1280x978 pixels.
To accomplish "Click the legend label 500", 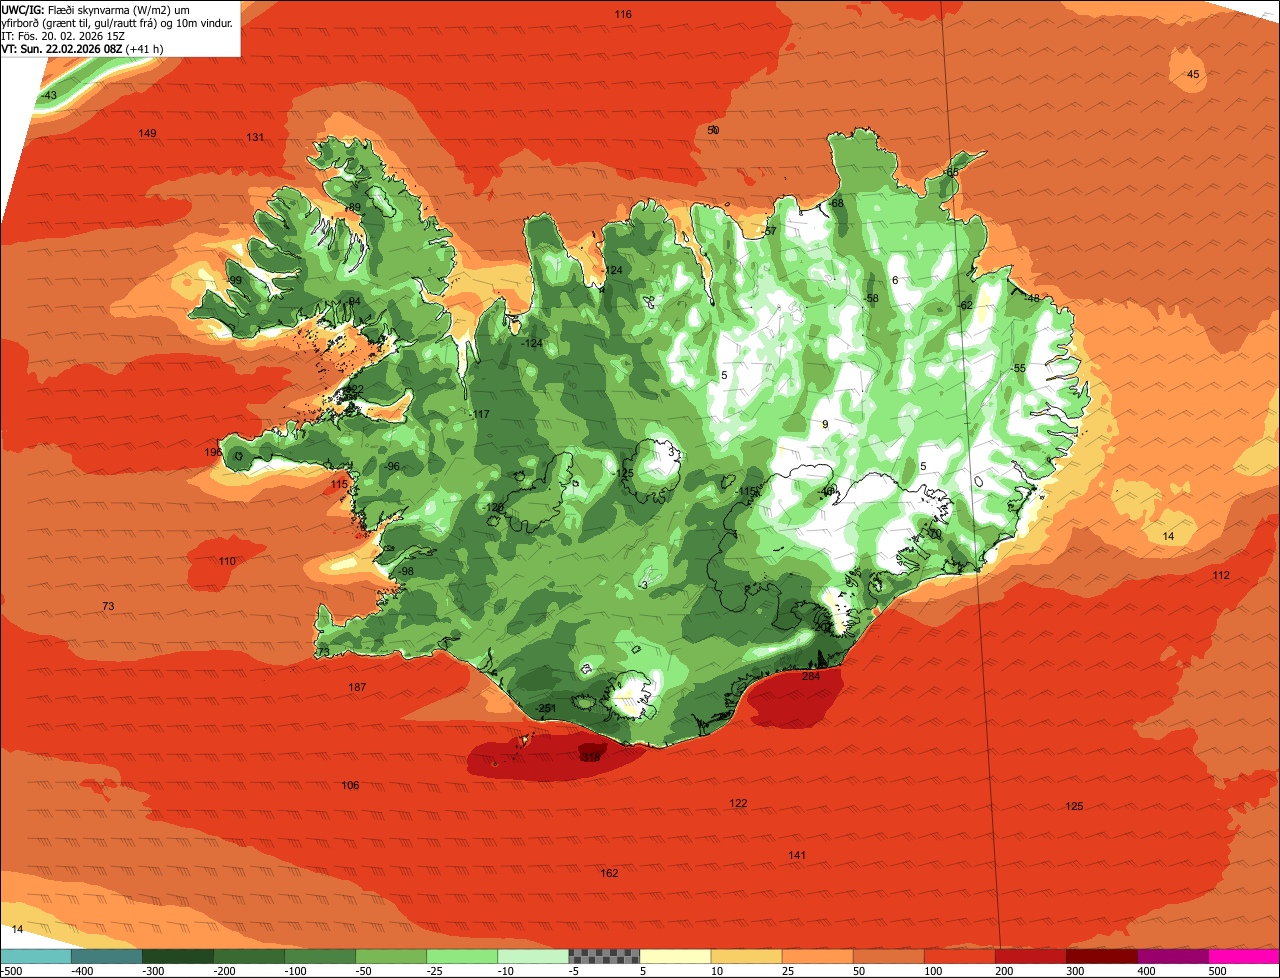I will click(1217, 971).
